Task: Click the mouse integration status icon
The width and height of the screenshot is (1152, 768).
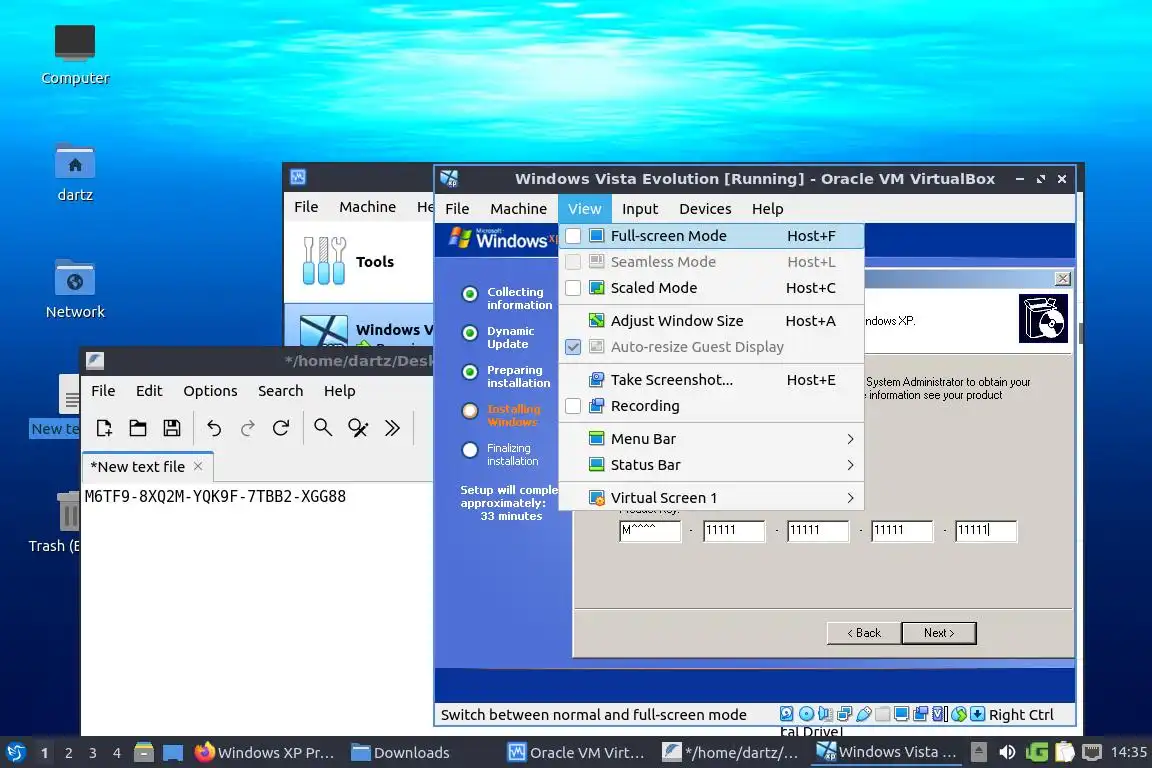Action: [959, 714]
